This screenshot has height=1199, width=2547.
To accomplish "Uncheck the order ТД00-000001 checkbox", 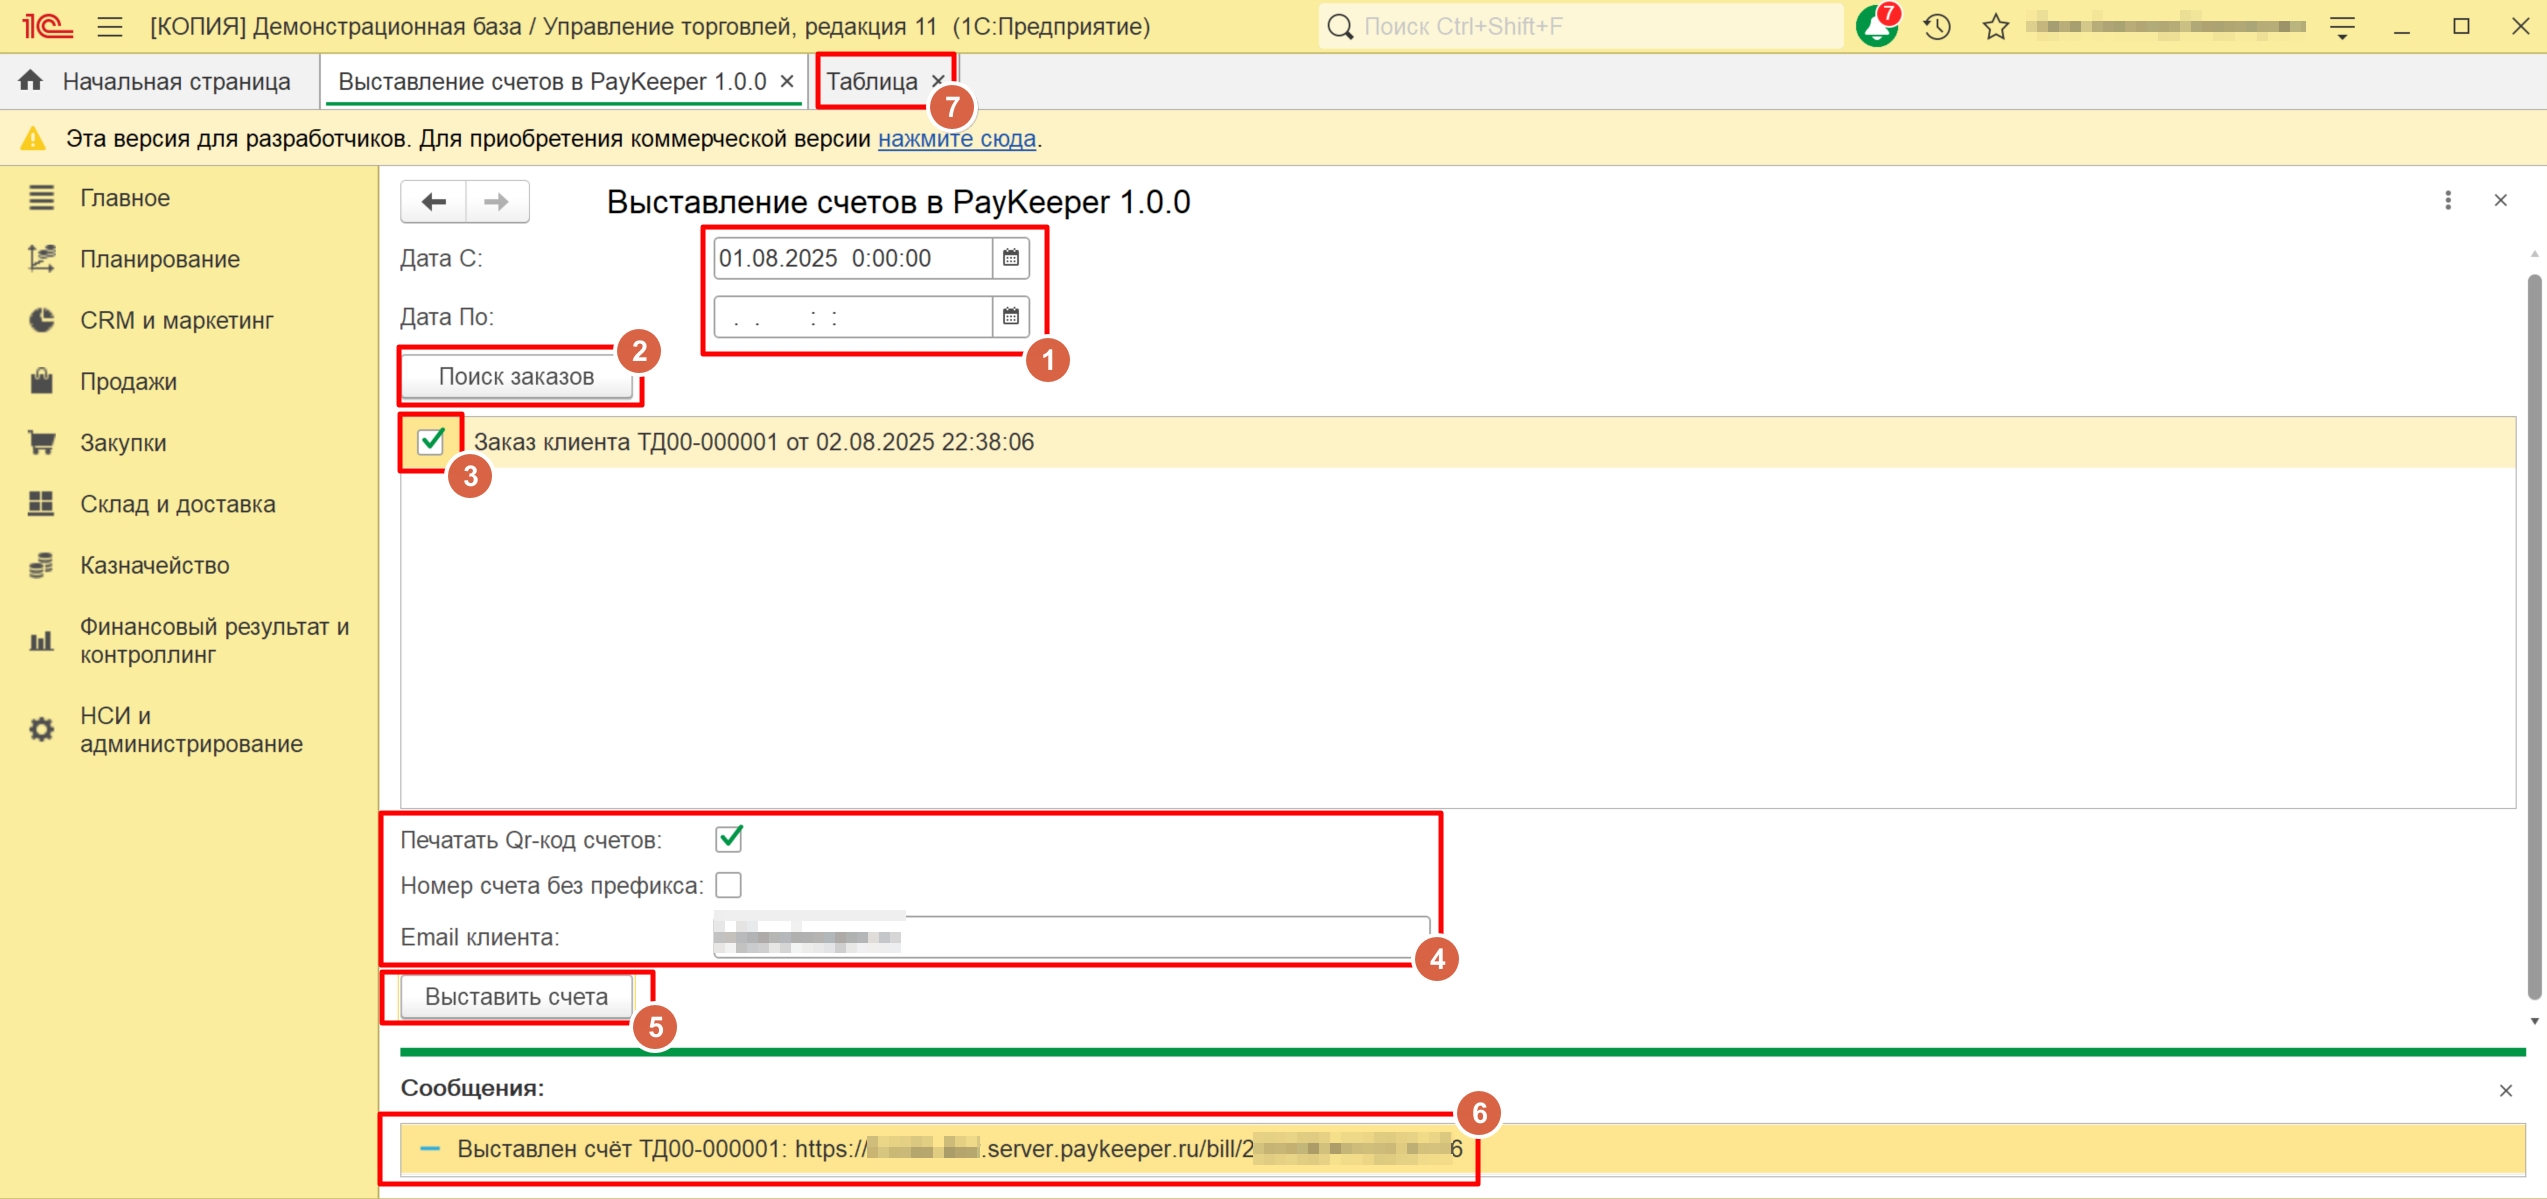I will pyautogui.click(x=431, y=441).
